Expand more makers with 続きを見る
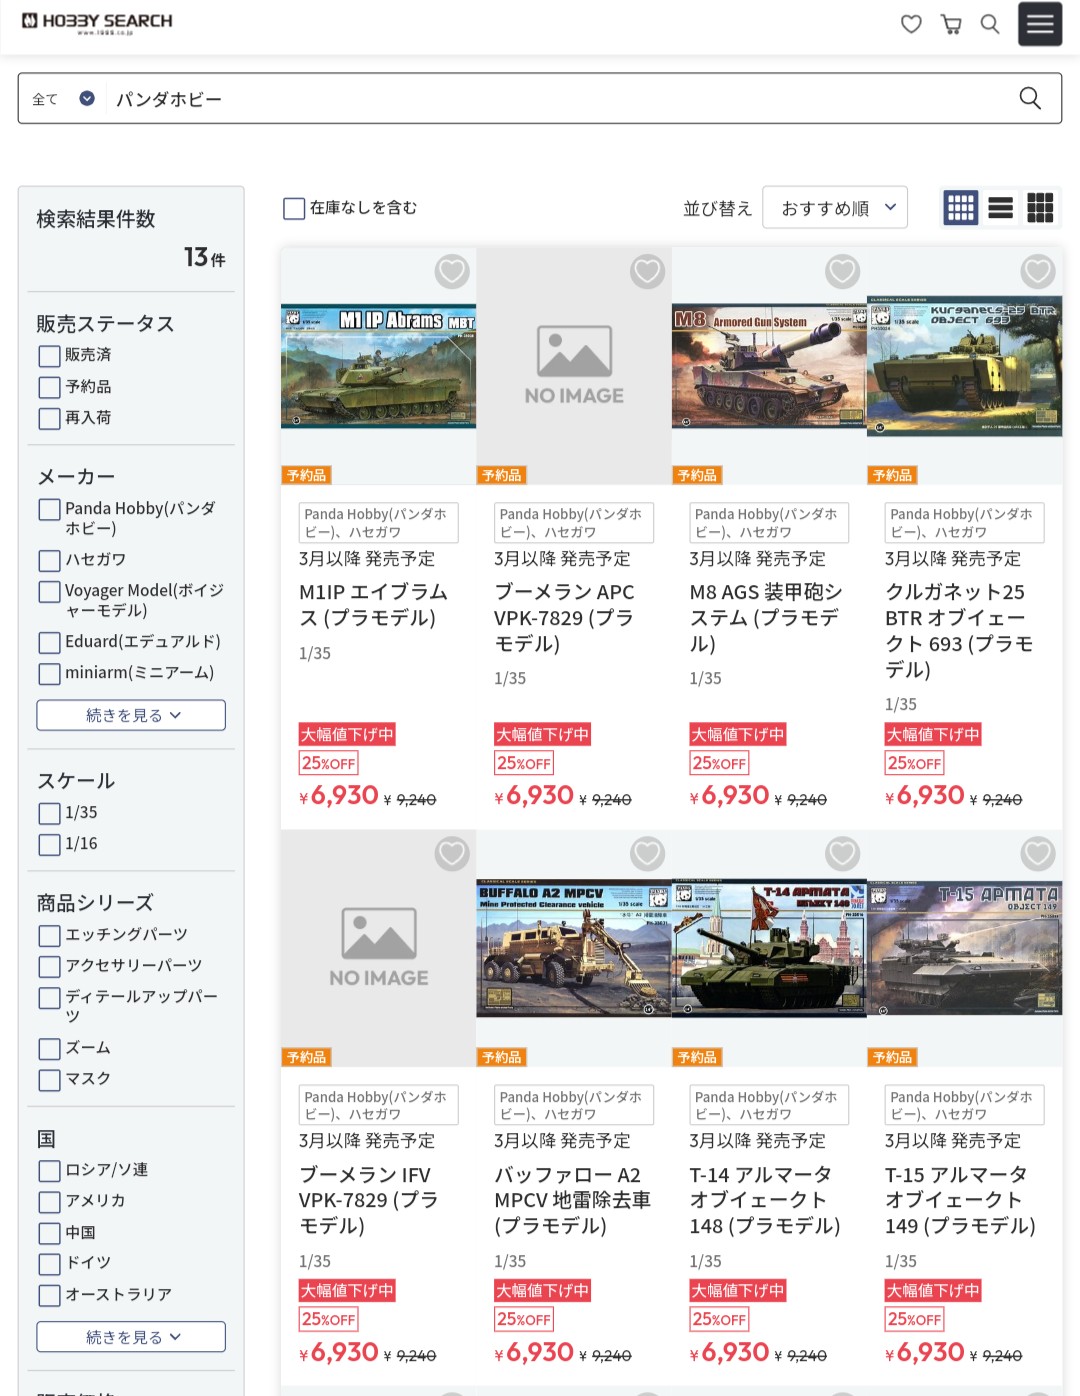Image resolution: width=1080 pixels, height=1396 pixels. pos(131,715)
